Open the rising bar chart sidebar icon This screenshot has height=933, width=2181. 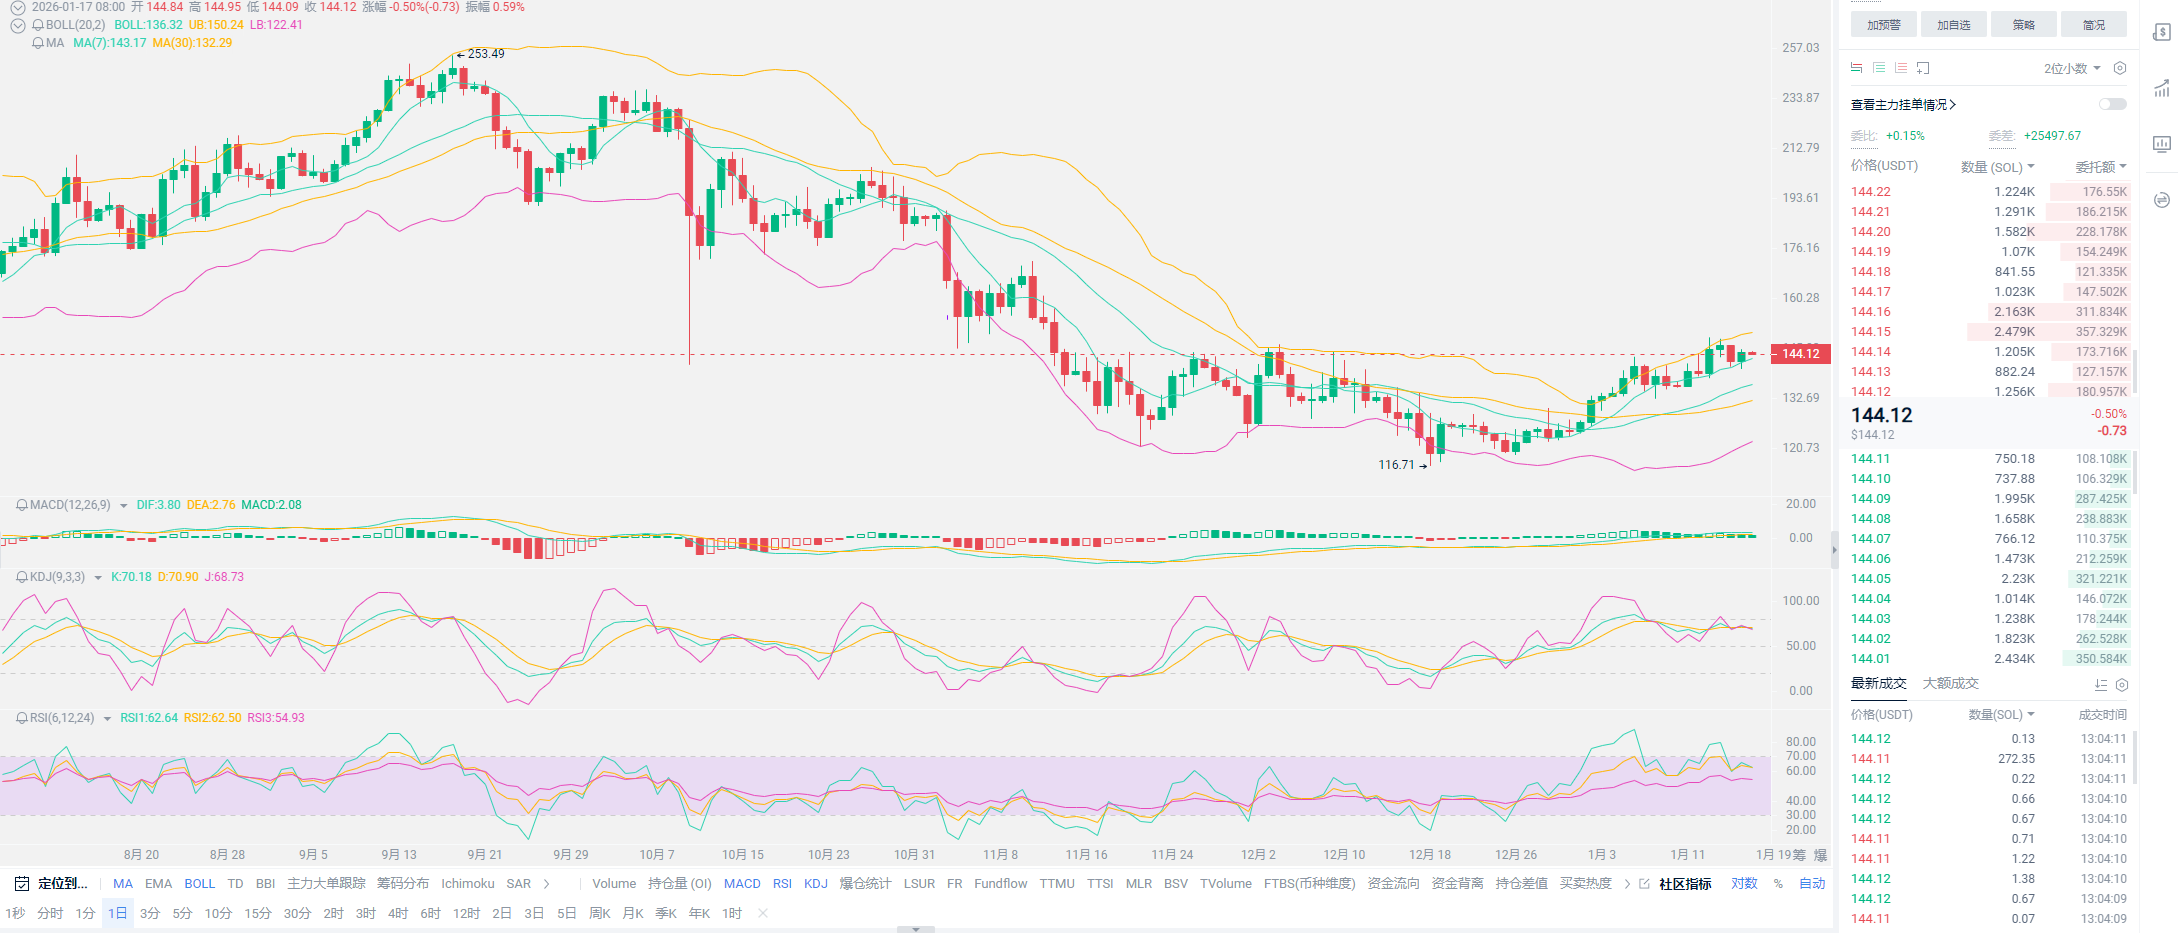click(x=2161, y=88)
